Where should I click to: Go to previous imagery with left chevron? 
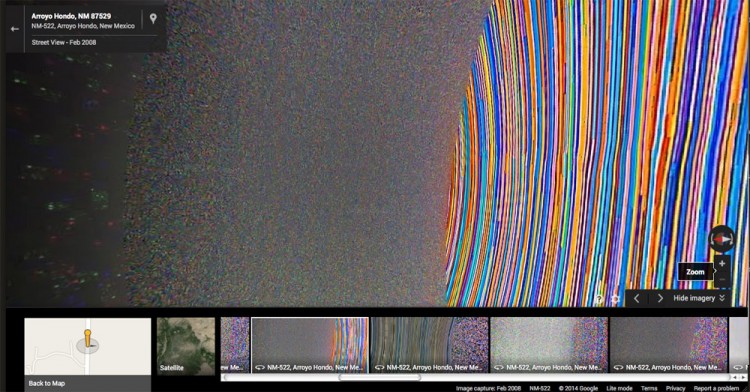(637, 298)
